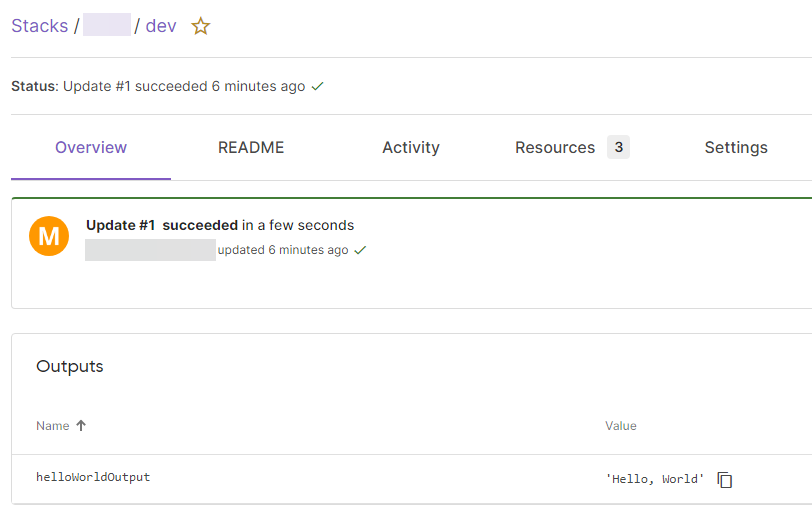Click the orange M user avatar

tap(49, 236)
